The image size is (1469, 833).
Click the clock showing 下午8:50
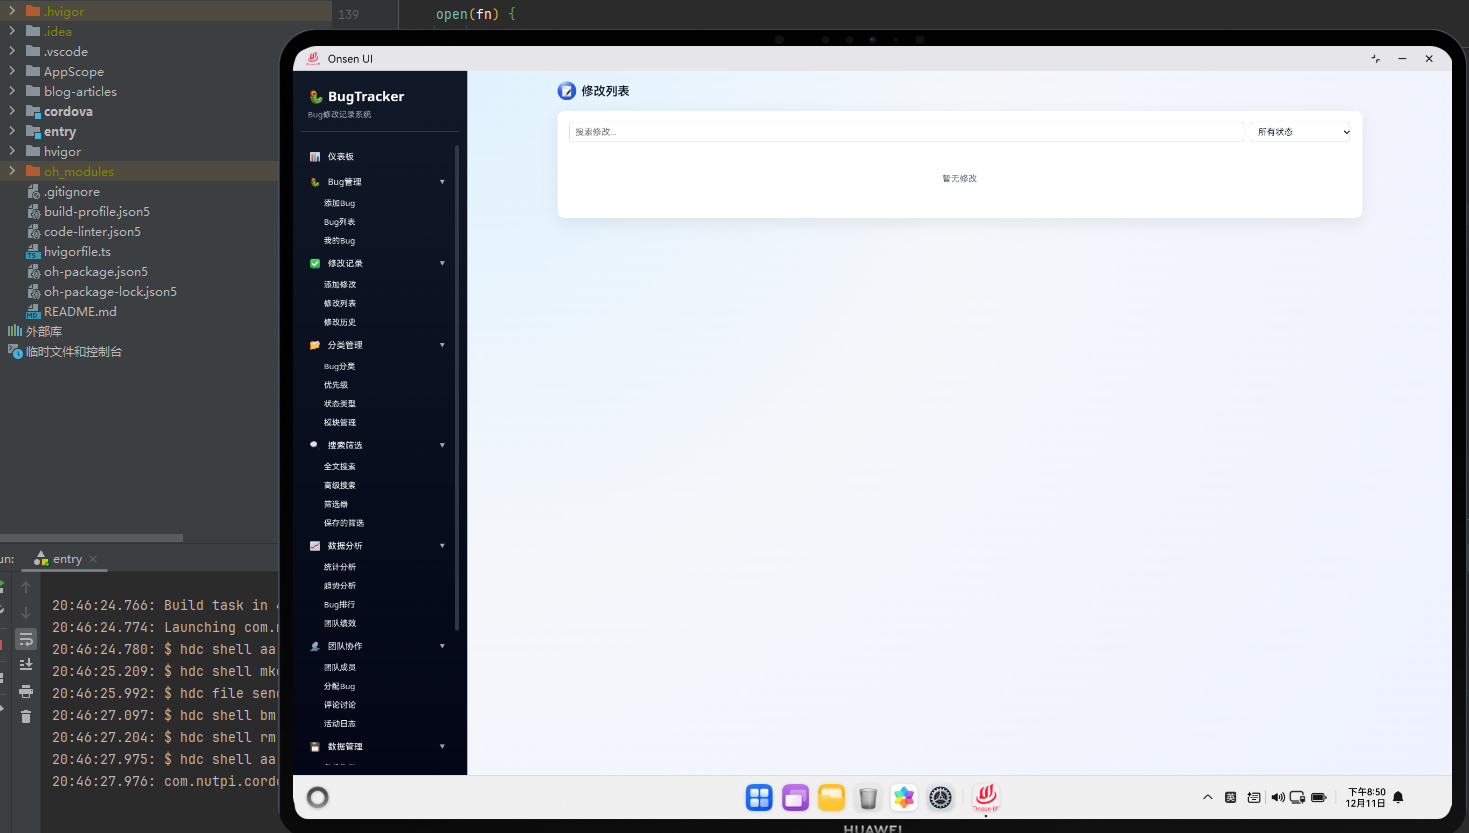pos(1366,792)
